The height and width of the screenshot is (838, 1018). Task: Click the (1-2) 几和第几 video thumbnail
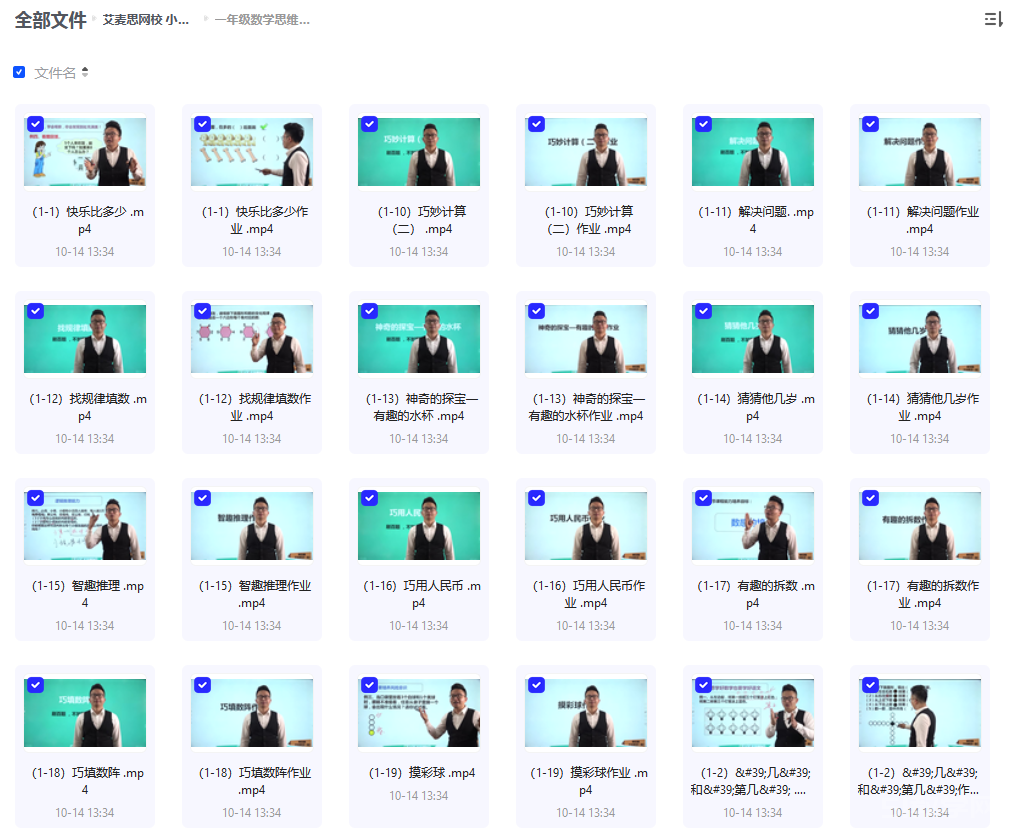pyautogui.click(x=752, y=712)
